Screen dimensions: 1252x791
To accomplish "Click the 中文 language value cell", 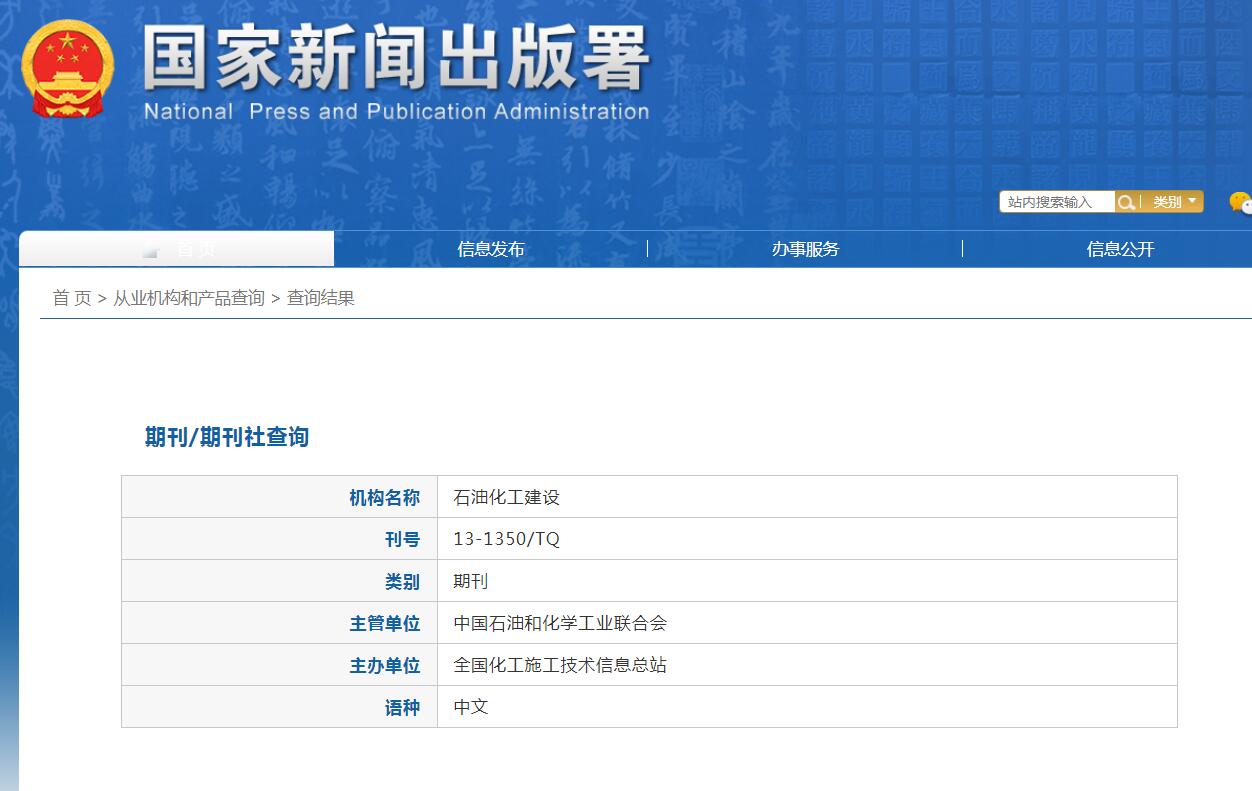I will point(471,707).
